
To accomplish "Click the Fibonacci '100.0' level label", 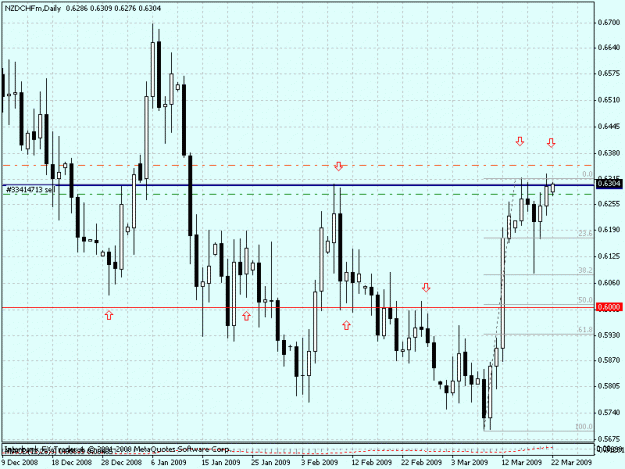I will (x=584, y=427).
